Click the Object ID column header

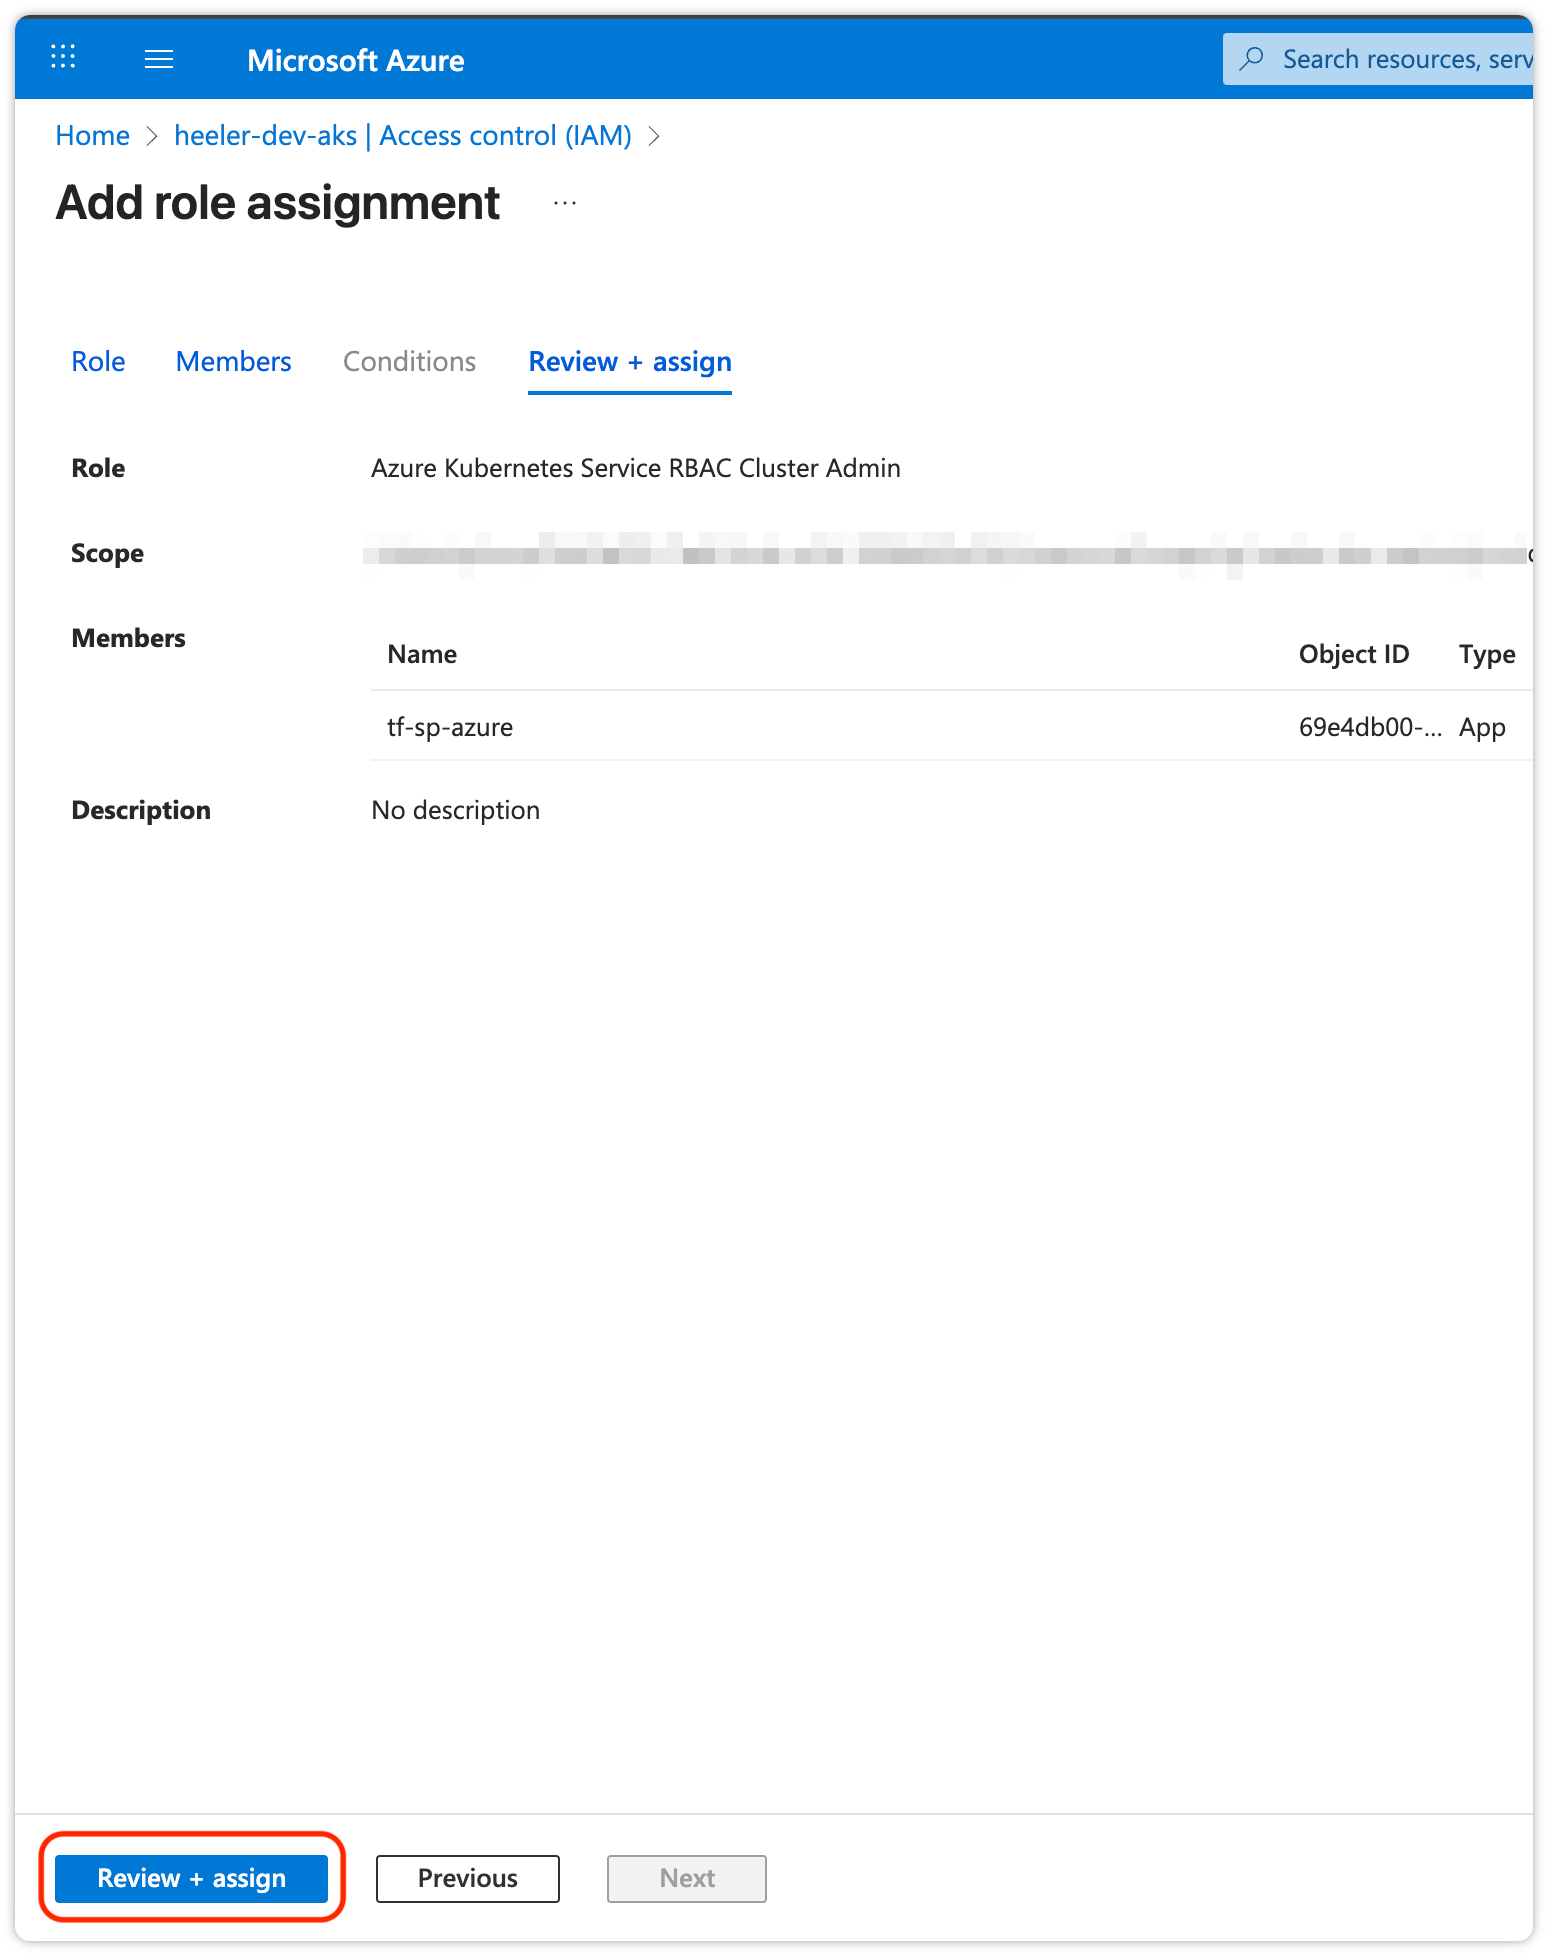coord(1353,654)
